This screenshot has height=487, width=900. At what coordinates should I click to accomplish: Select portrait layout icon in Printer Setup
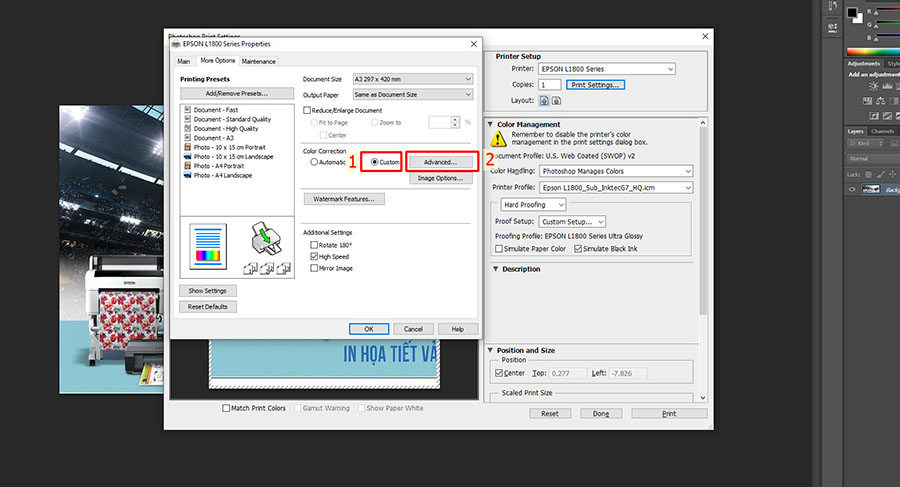[x=544, y=101]
